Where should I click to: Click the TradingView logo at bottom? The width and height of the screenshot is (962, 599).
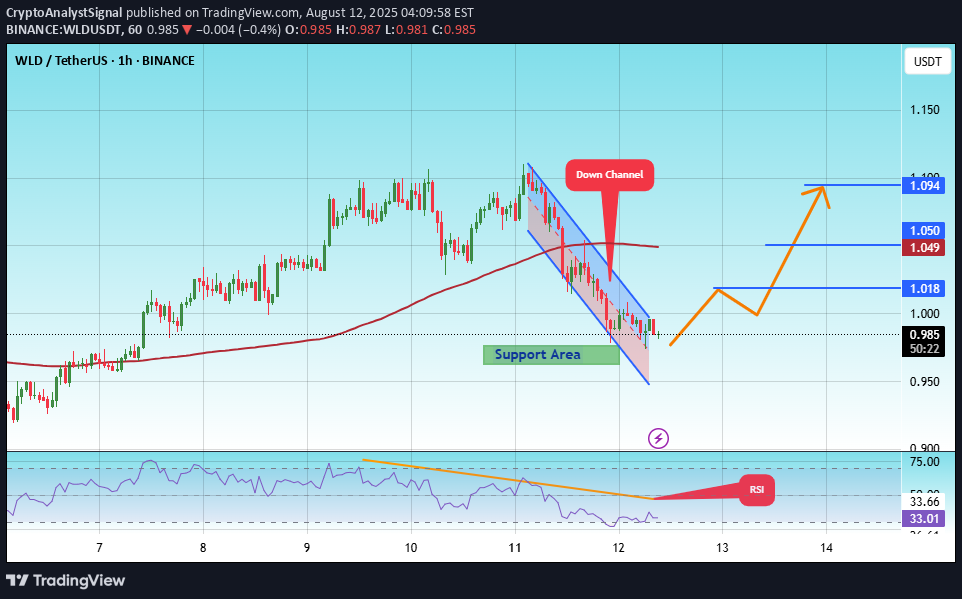[66, 581]
